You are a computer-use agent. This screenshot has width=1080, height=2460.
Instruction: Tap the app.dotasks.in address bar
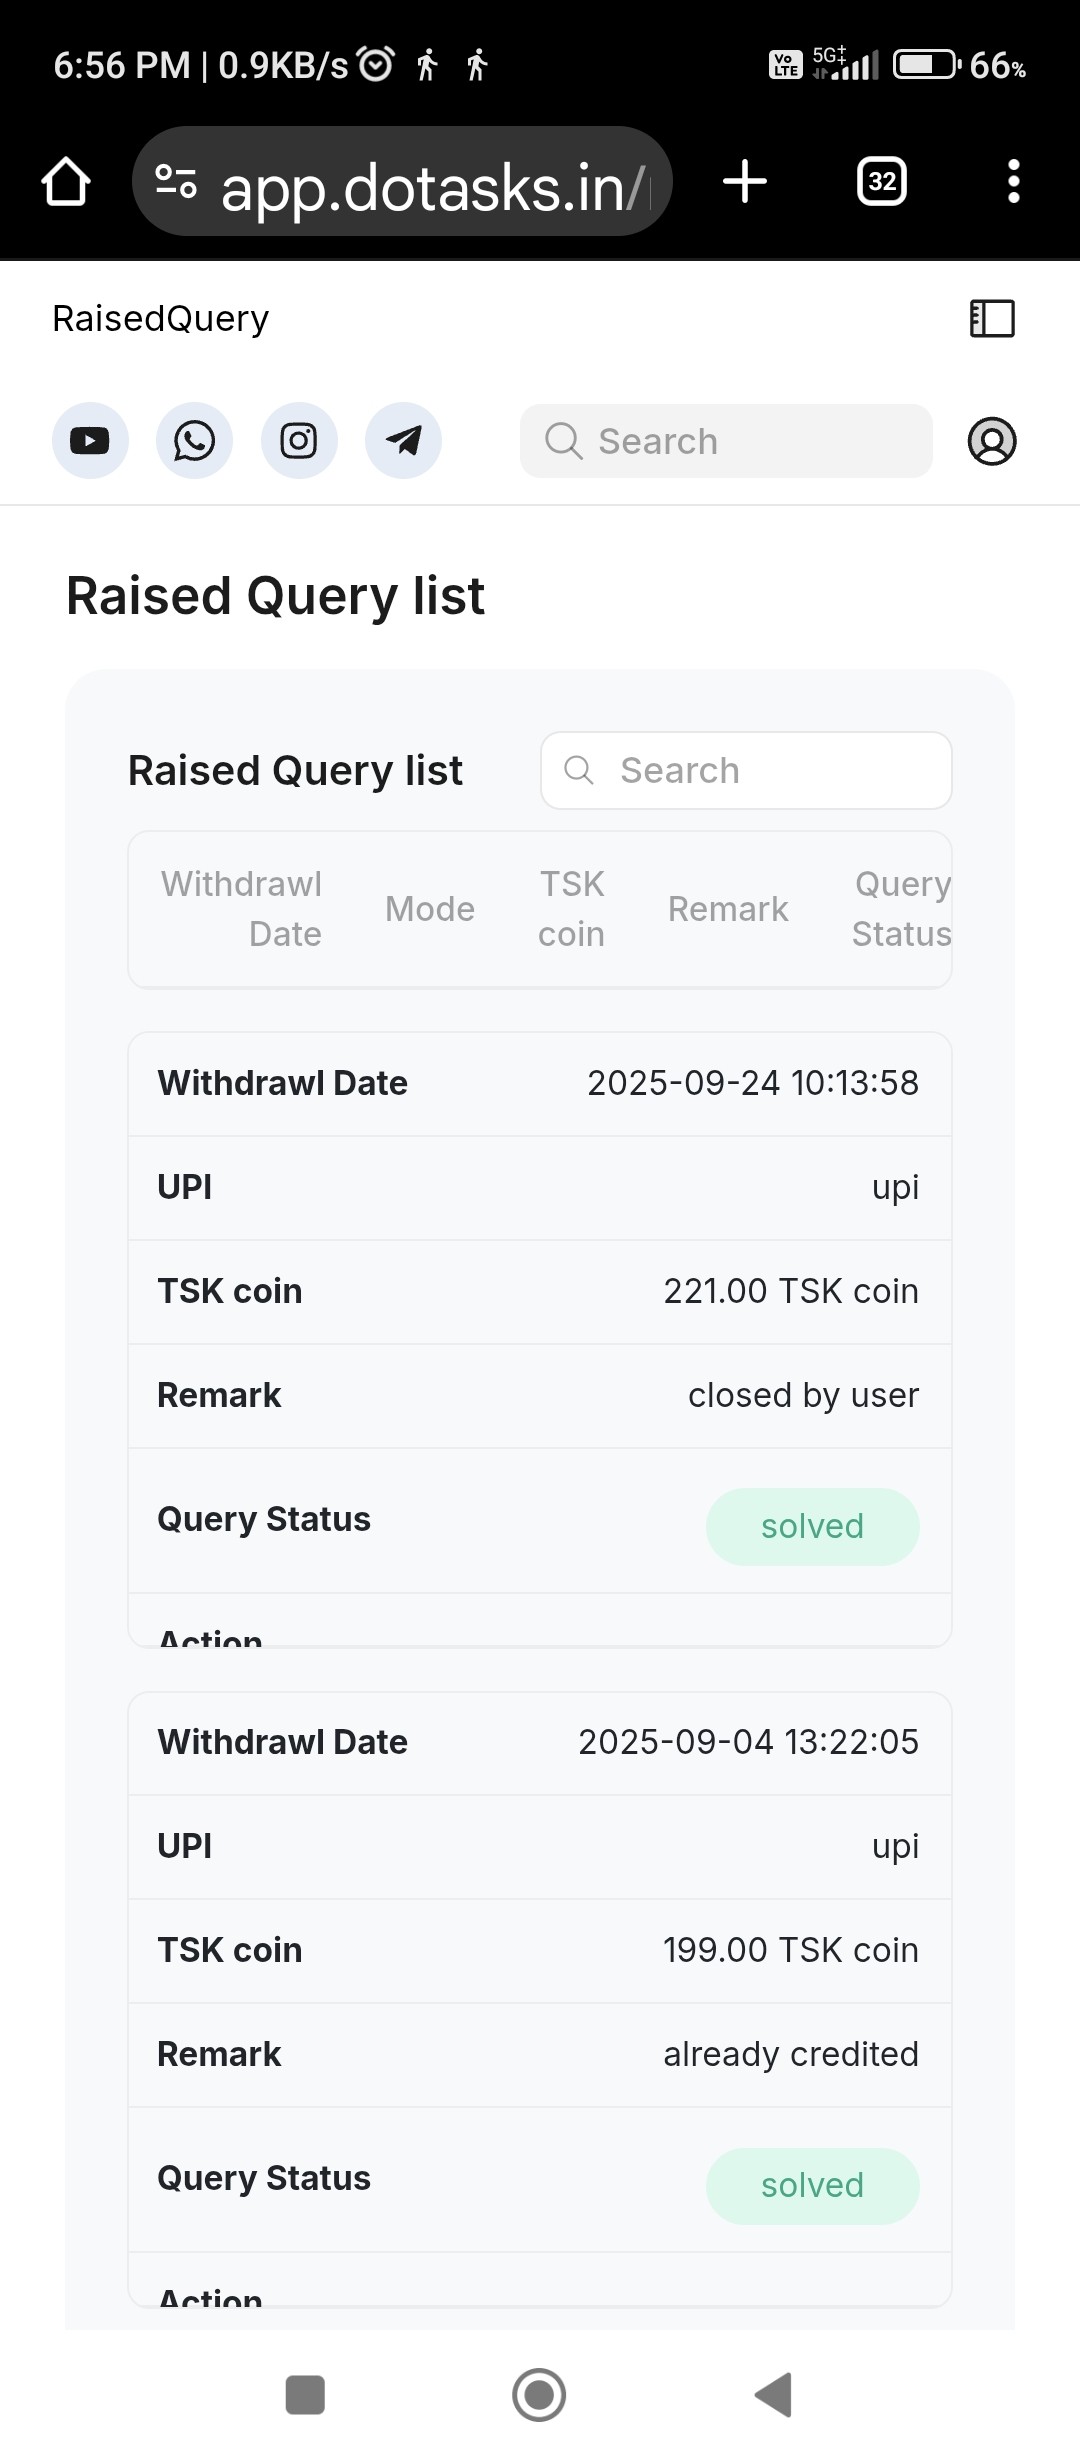pos(430,186)
